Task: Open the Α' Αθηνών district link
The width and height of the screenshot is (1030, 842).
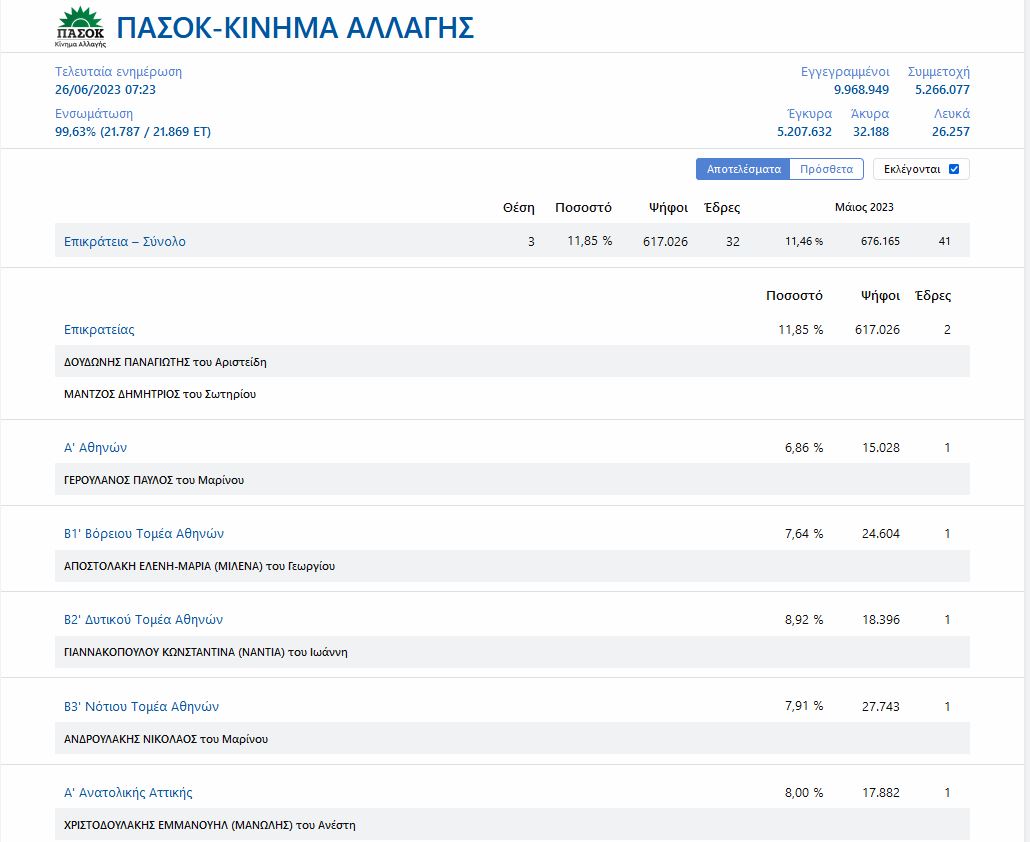Action: pyautogui.click(x=95, y=447)
